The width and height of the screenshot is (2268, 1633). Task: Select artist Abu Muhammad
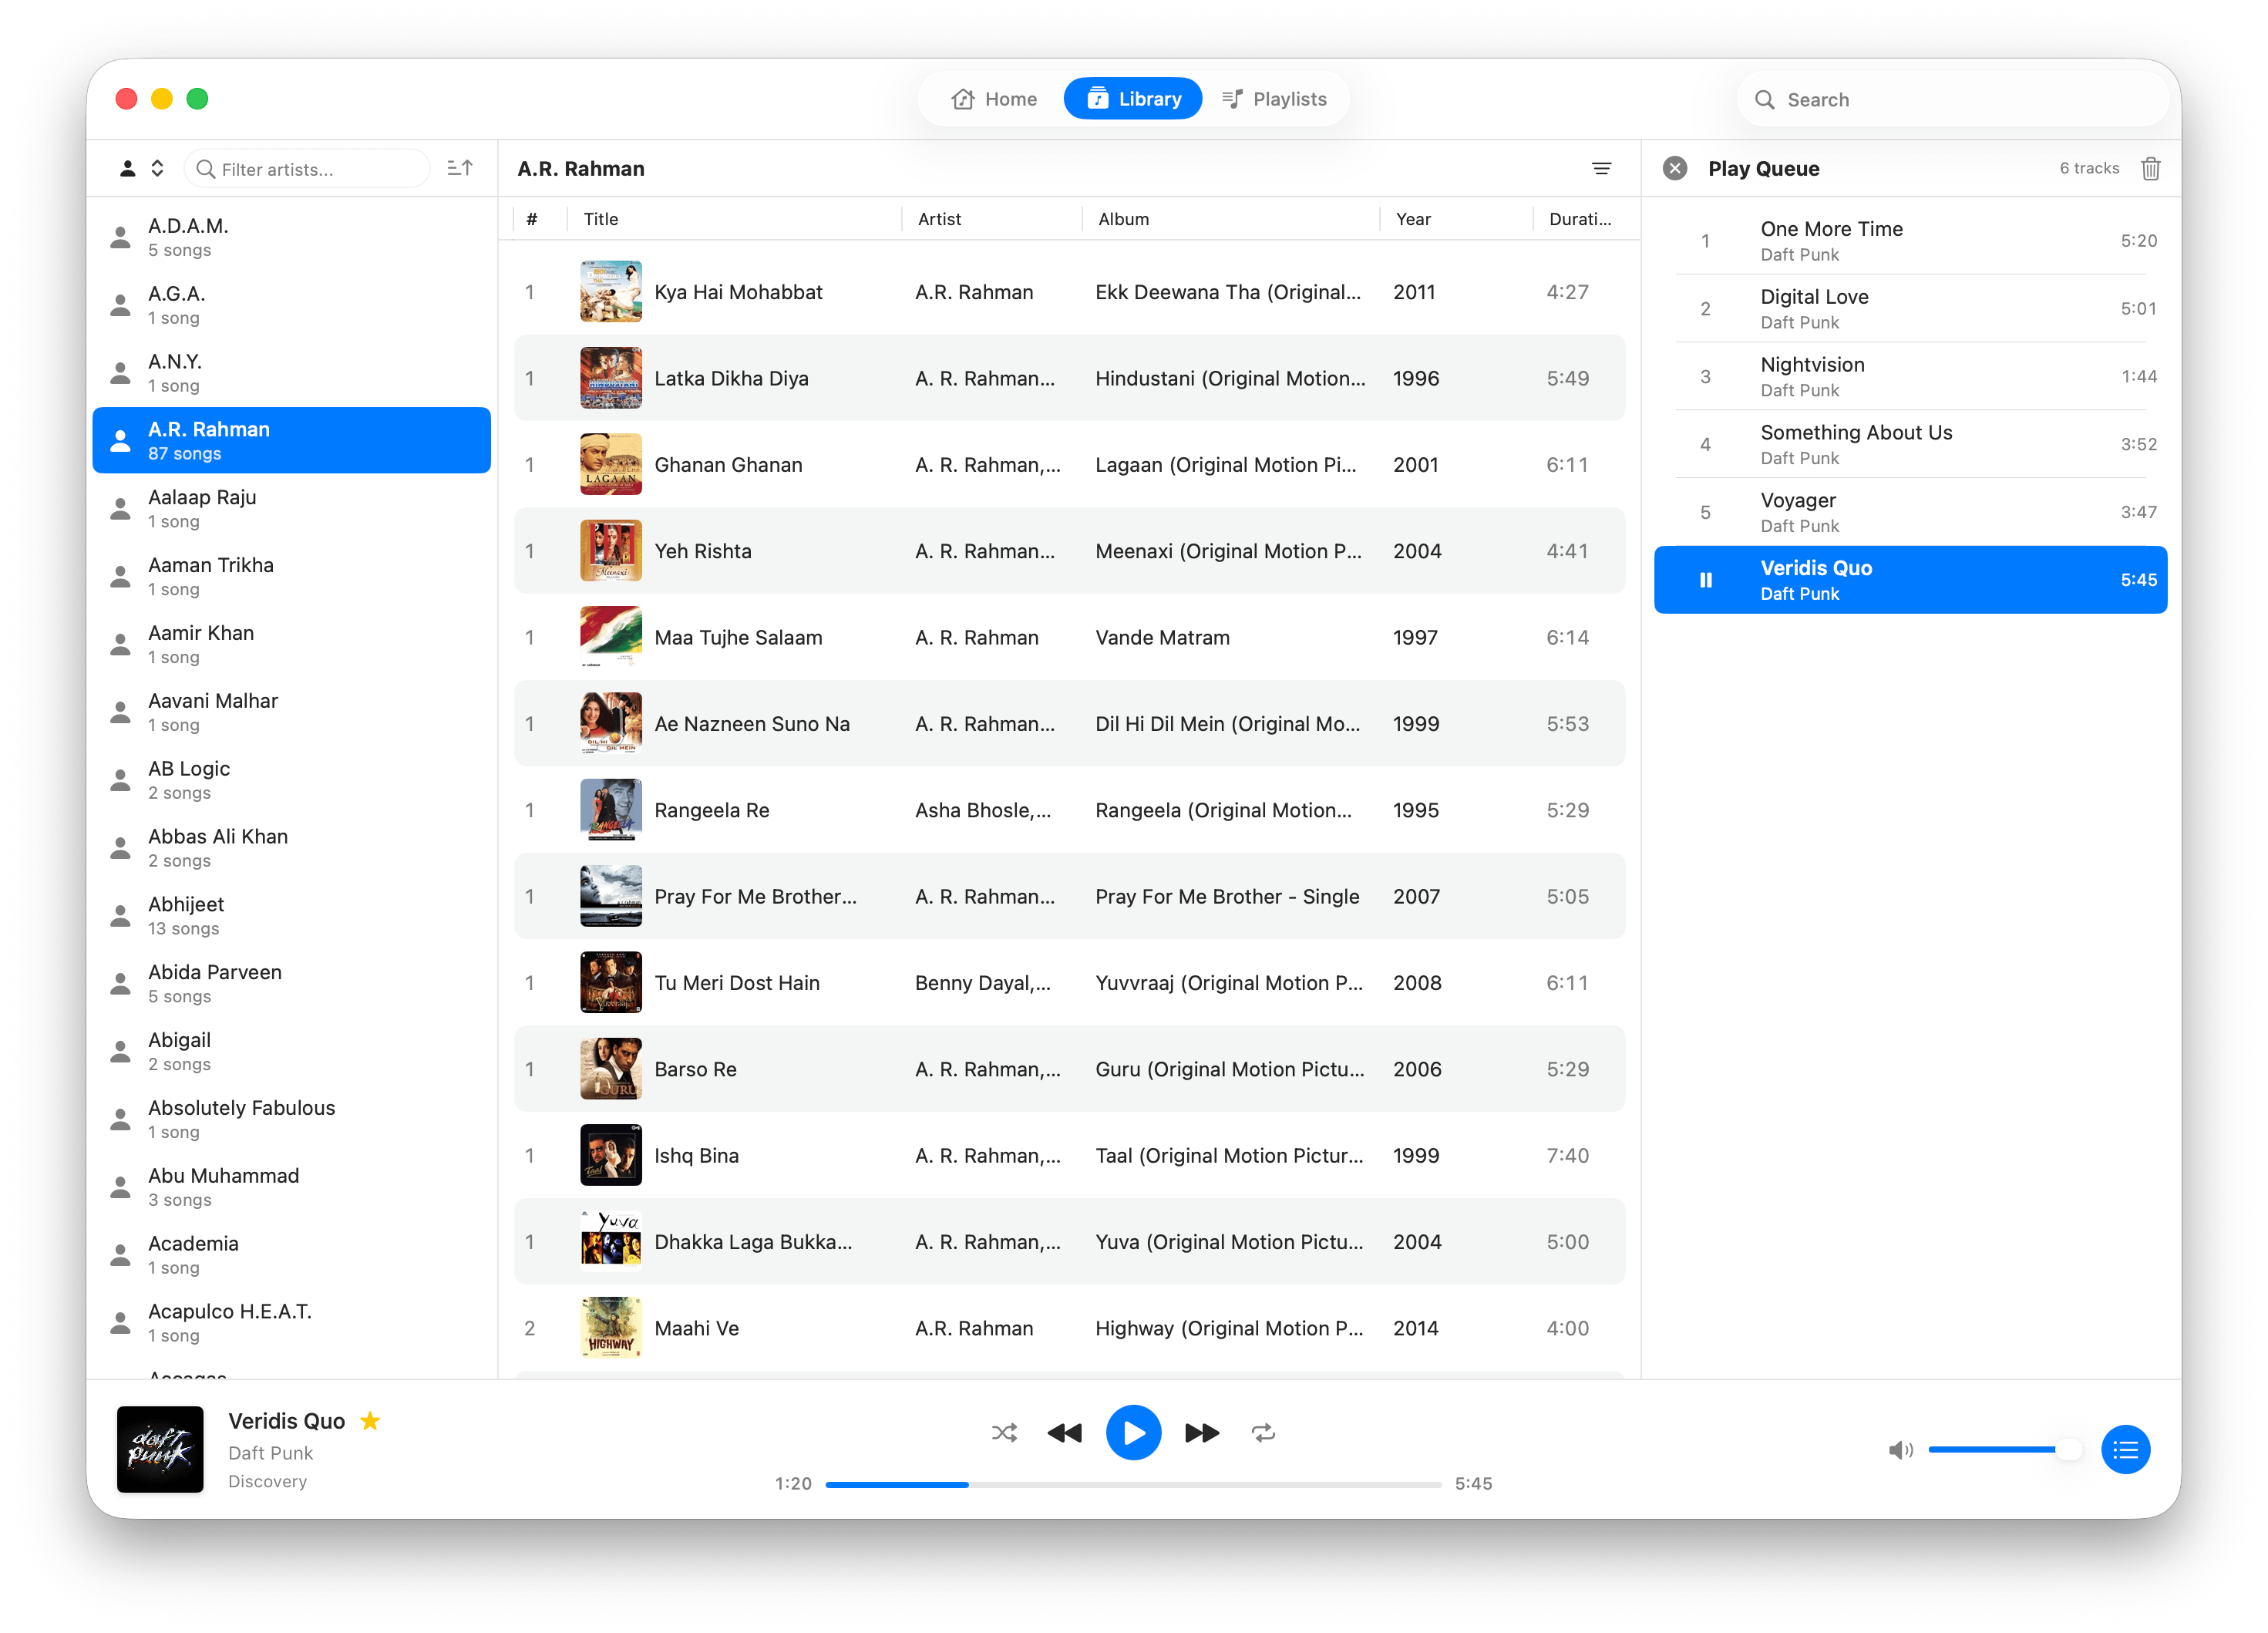(x=292, y=1187)
